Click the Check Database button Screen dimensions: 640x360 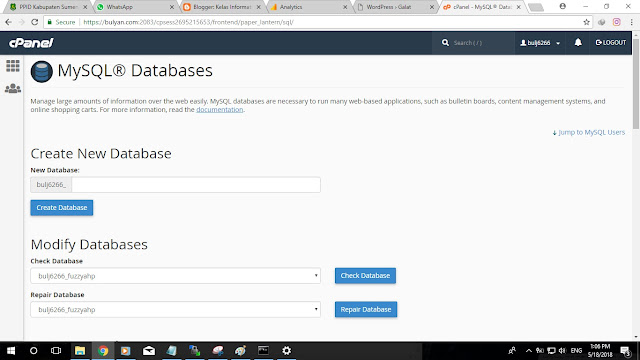click(x=365, y=276)
